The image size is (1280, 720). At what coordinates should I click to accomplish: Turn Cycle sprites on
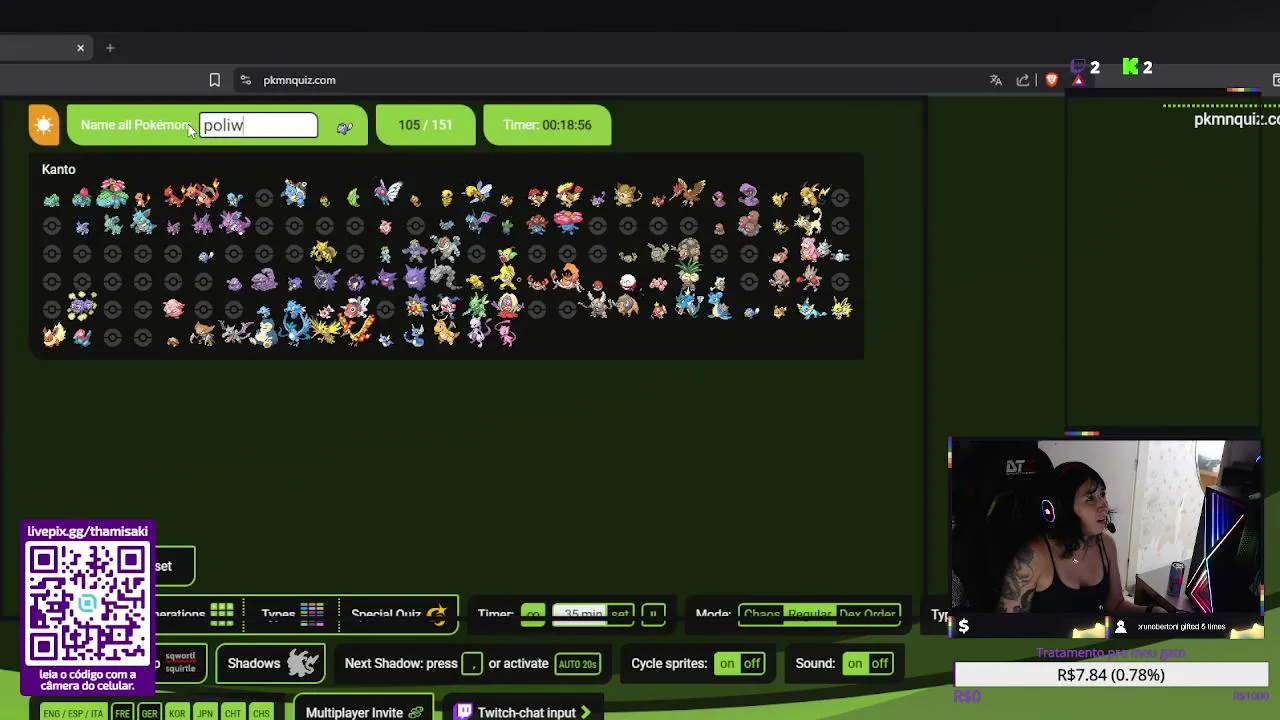(x=727, y=663)
